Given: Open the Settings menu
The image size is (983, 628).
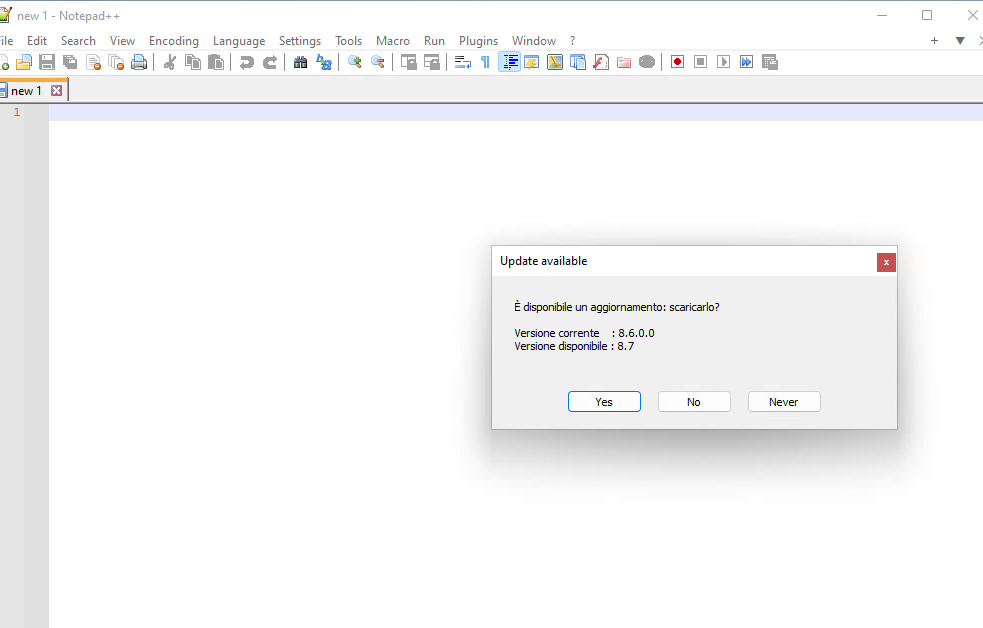Looking at the screenshot, I should click(300, 41).
